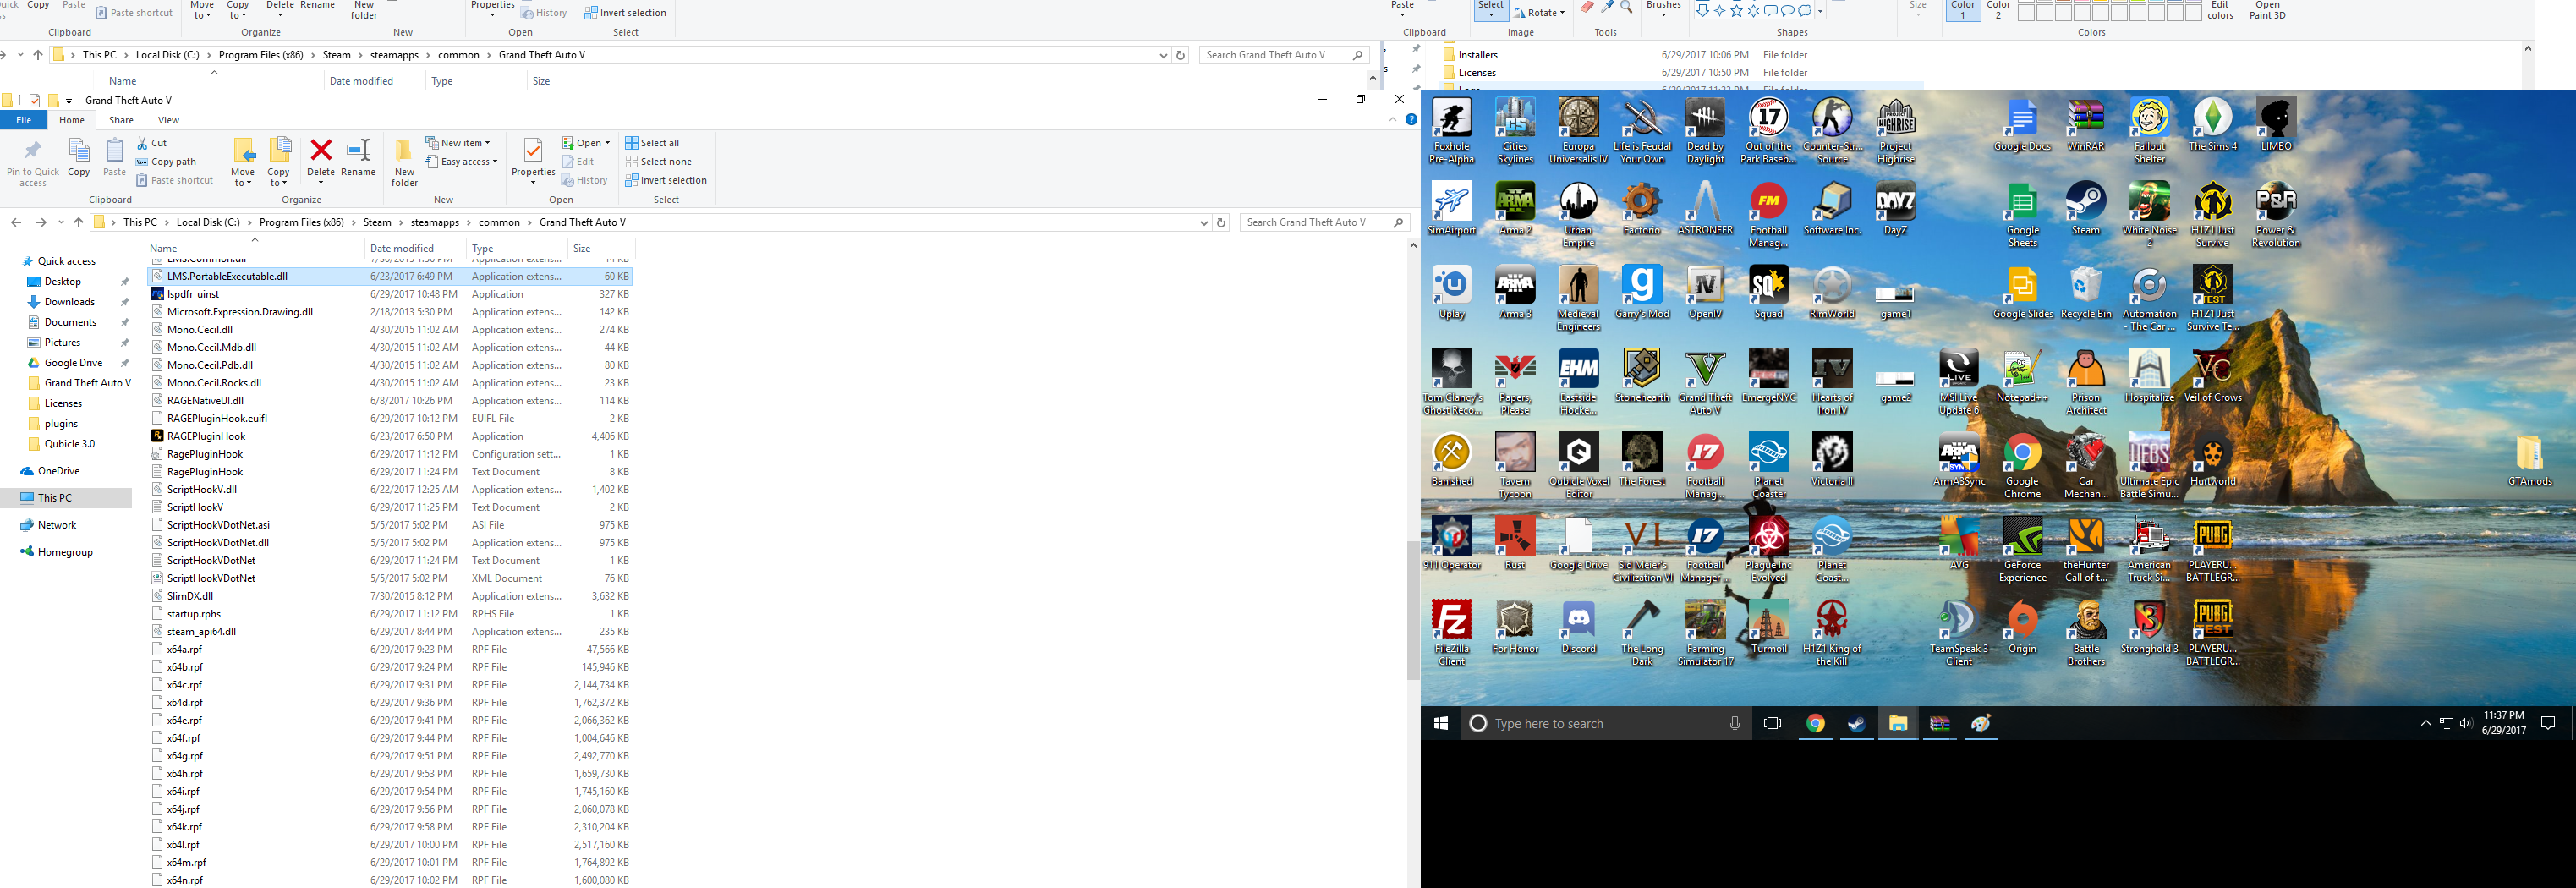Open the TeamSpeak 3 Client desktop icon

point(1959,633)
